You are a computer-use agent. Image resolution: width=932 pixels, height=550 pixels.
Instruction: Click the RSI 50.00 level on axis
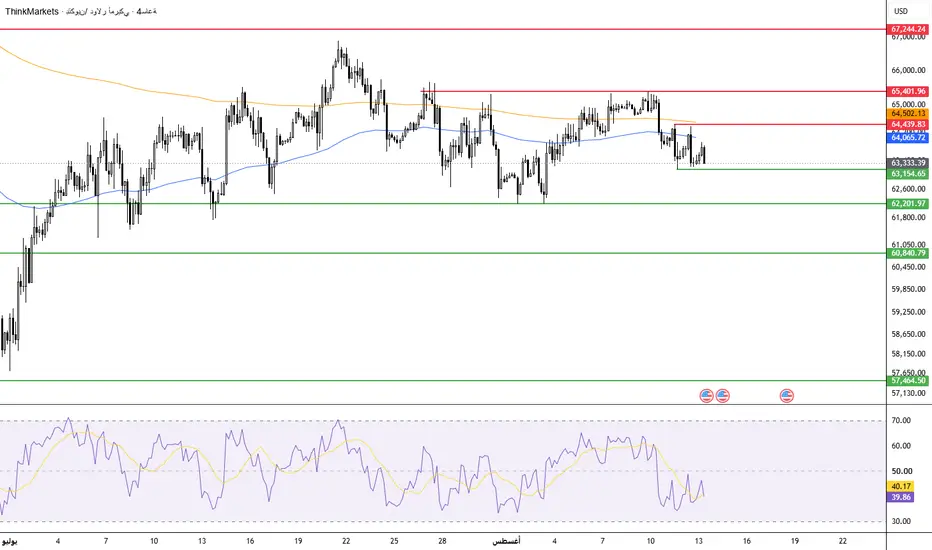tap(901, 471)
